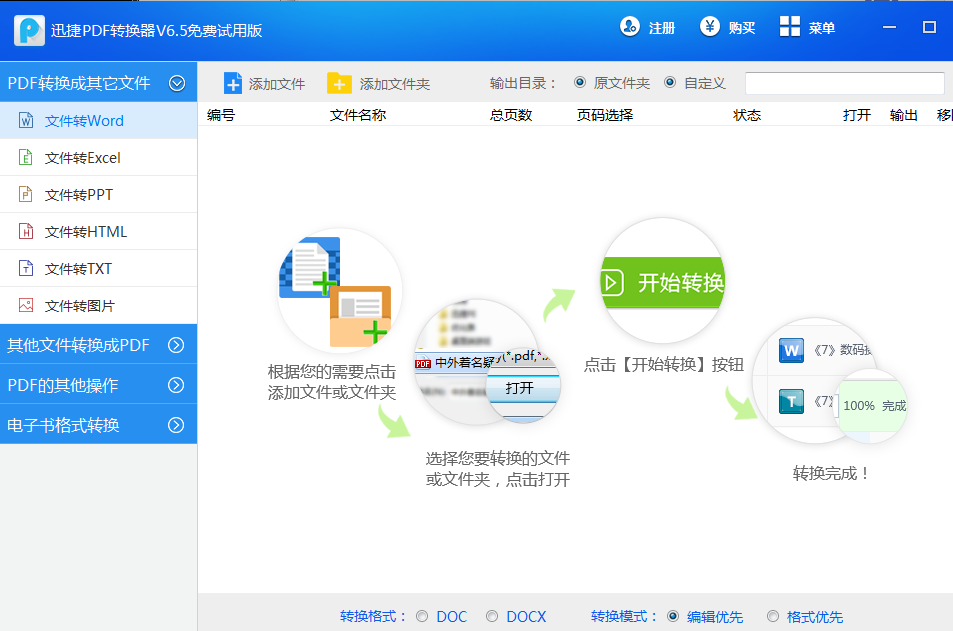
Task: Click the 添加文件 button label
Action: tap(277, 84)
